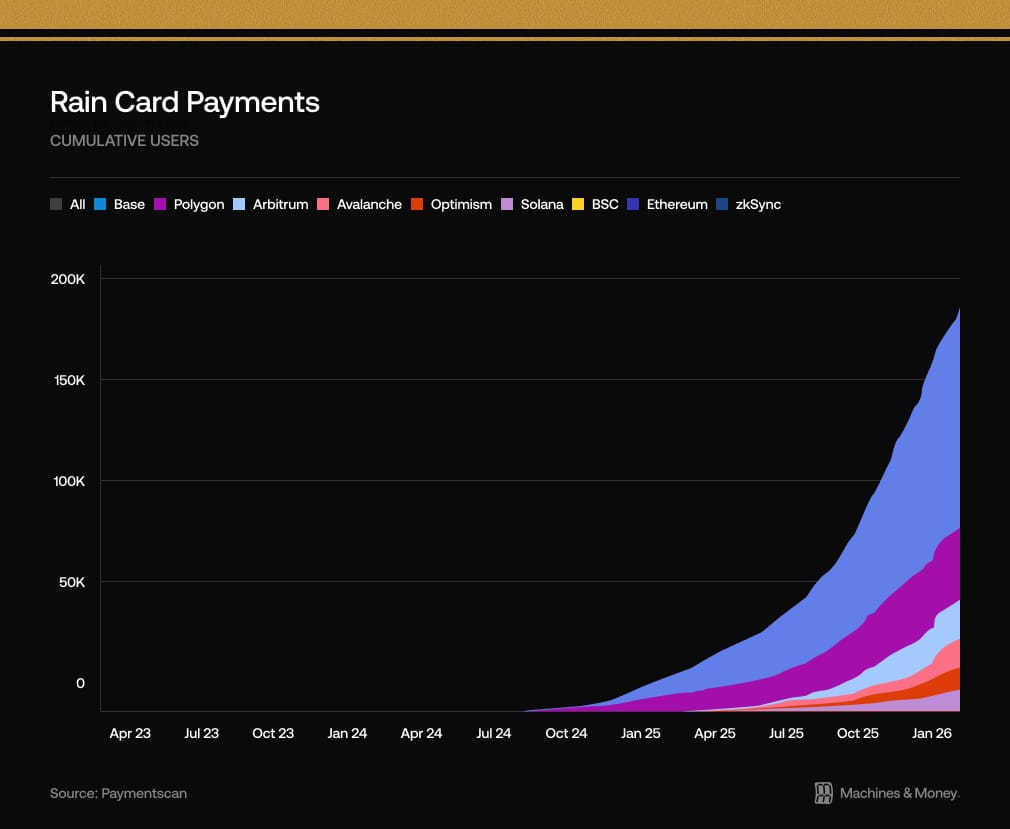Toggle the Solana series legend label
This screenshot has width=1010, height=829.
point(542,204)
